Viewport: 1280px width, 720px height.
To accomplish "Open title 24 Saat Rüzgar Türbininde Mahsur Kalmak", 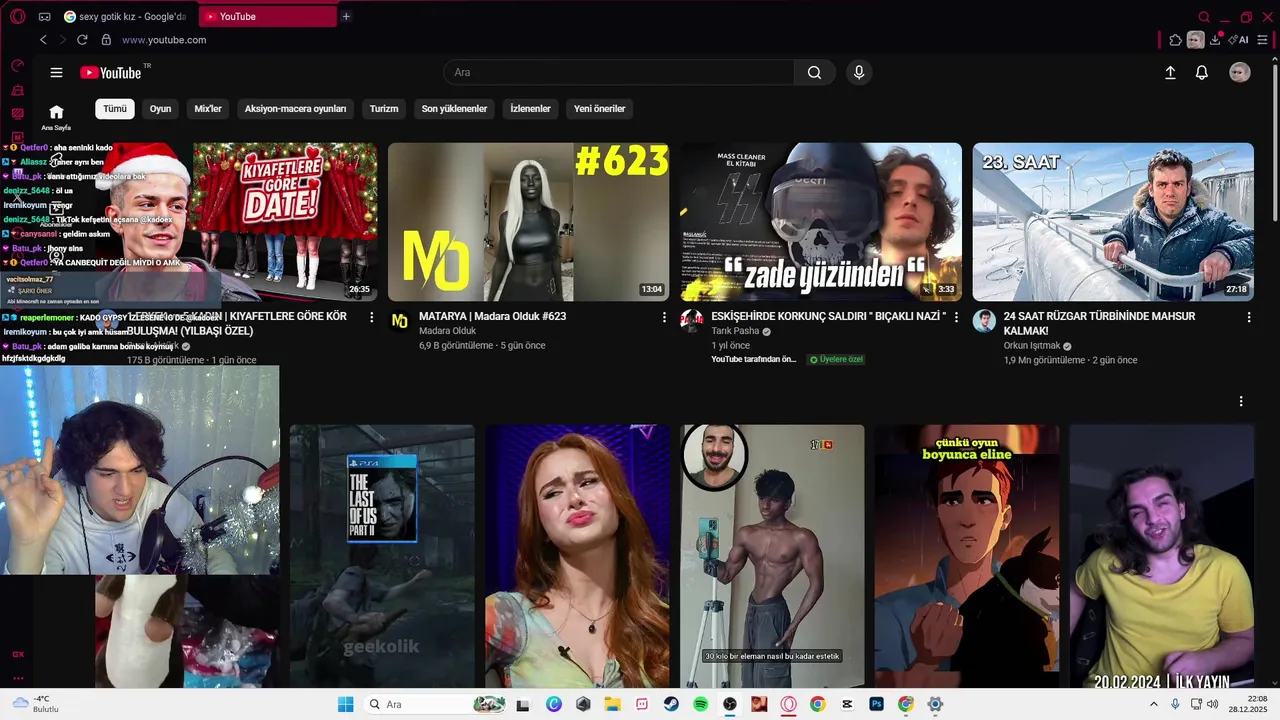I will click(1099, 323).
